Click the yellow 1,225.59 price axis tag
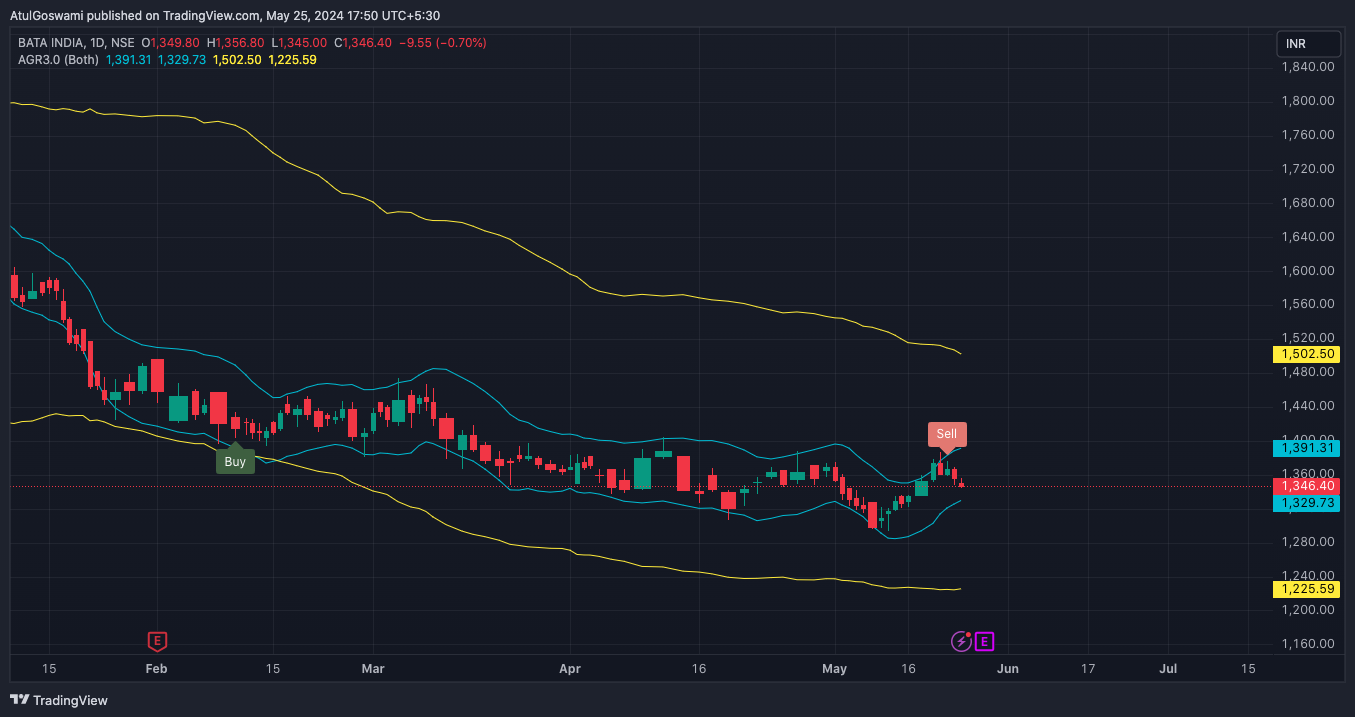 [x=1305, y=589]
